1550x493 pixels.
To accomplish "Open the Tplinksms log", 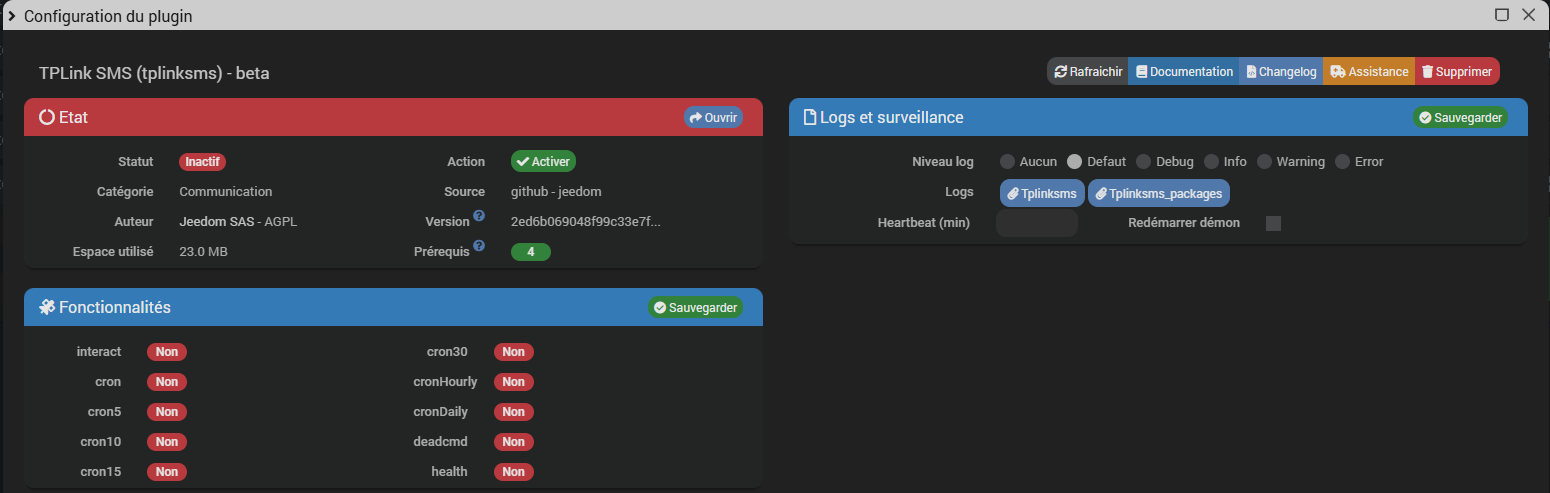I will click(1041, 193).
